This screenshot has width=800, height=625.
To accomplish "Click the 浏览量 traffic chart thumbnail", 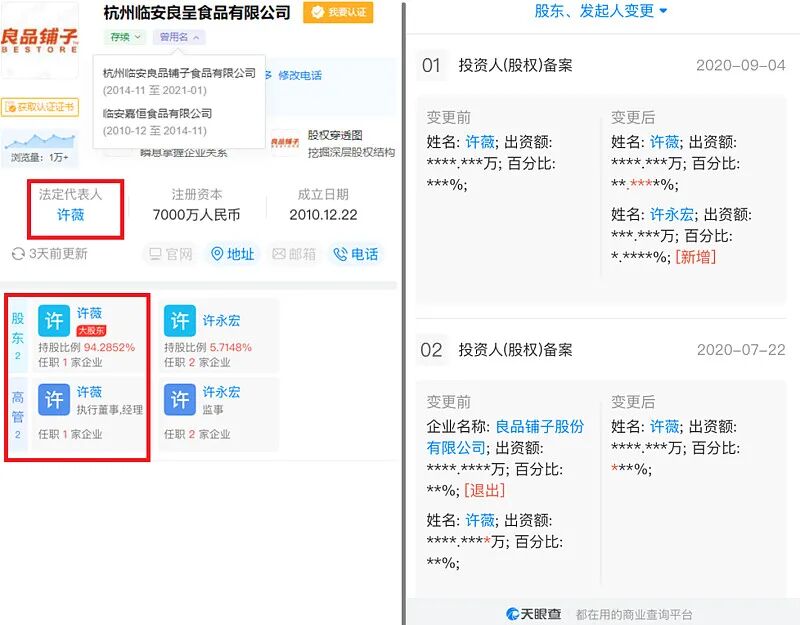I will [40, 148].
